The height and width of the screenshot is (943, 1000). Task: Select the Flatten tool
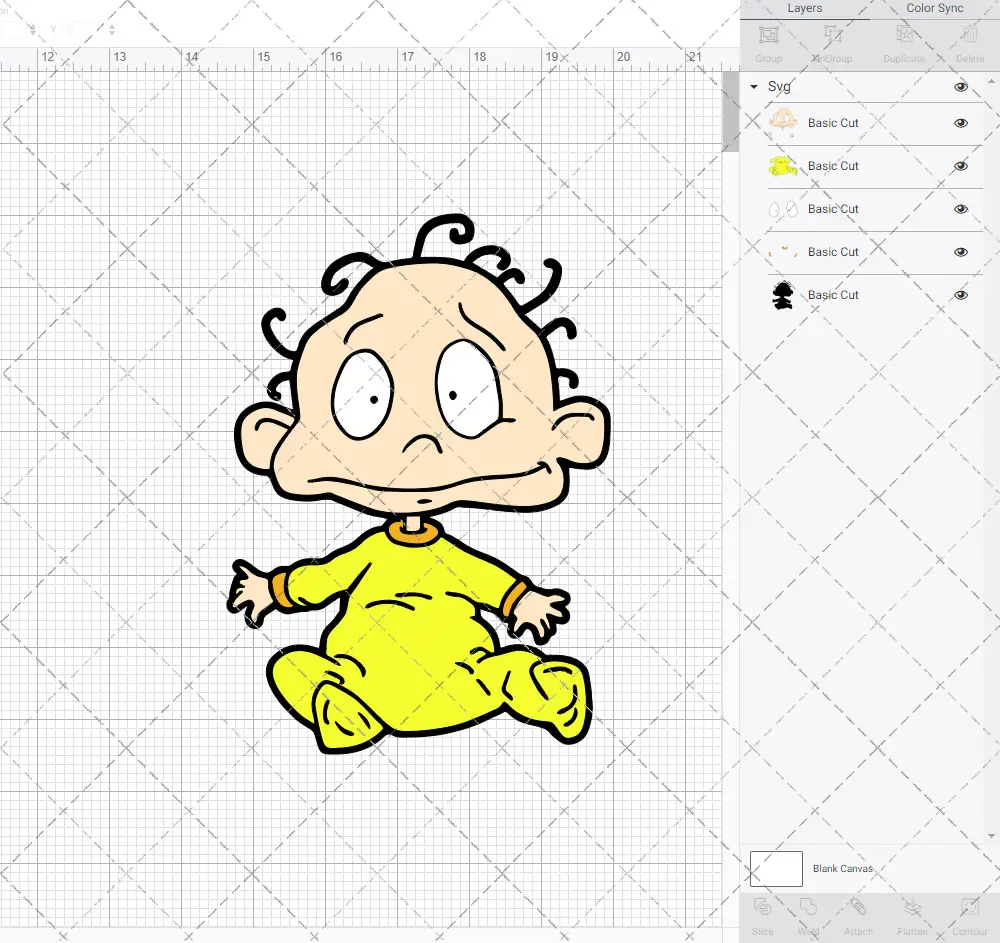pyautogui.click(x=913, y=908)
